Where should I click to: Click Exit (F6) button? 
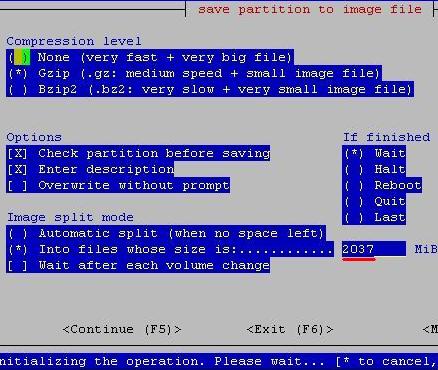[290, 329]
